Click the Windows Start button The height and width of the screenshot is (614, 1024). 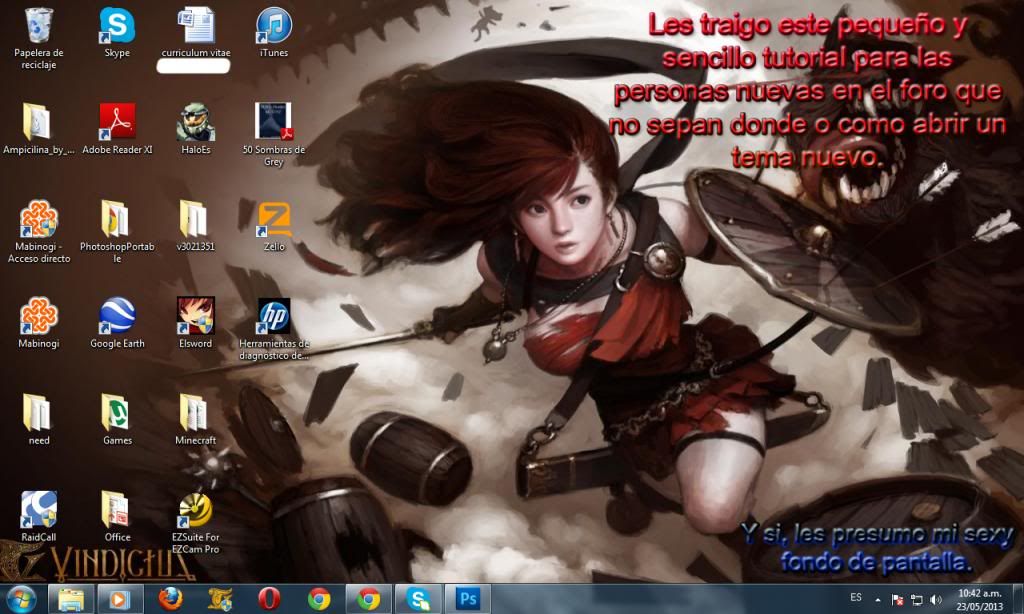[x=21, y=598]
